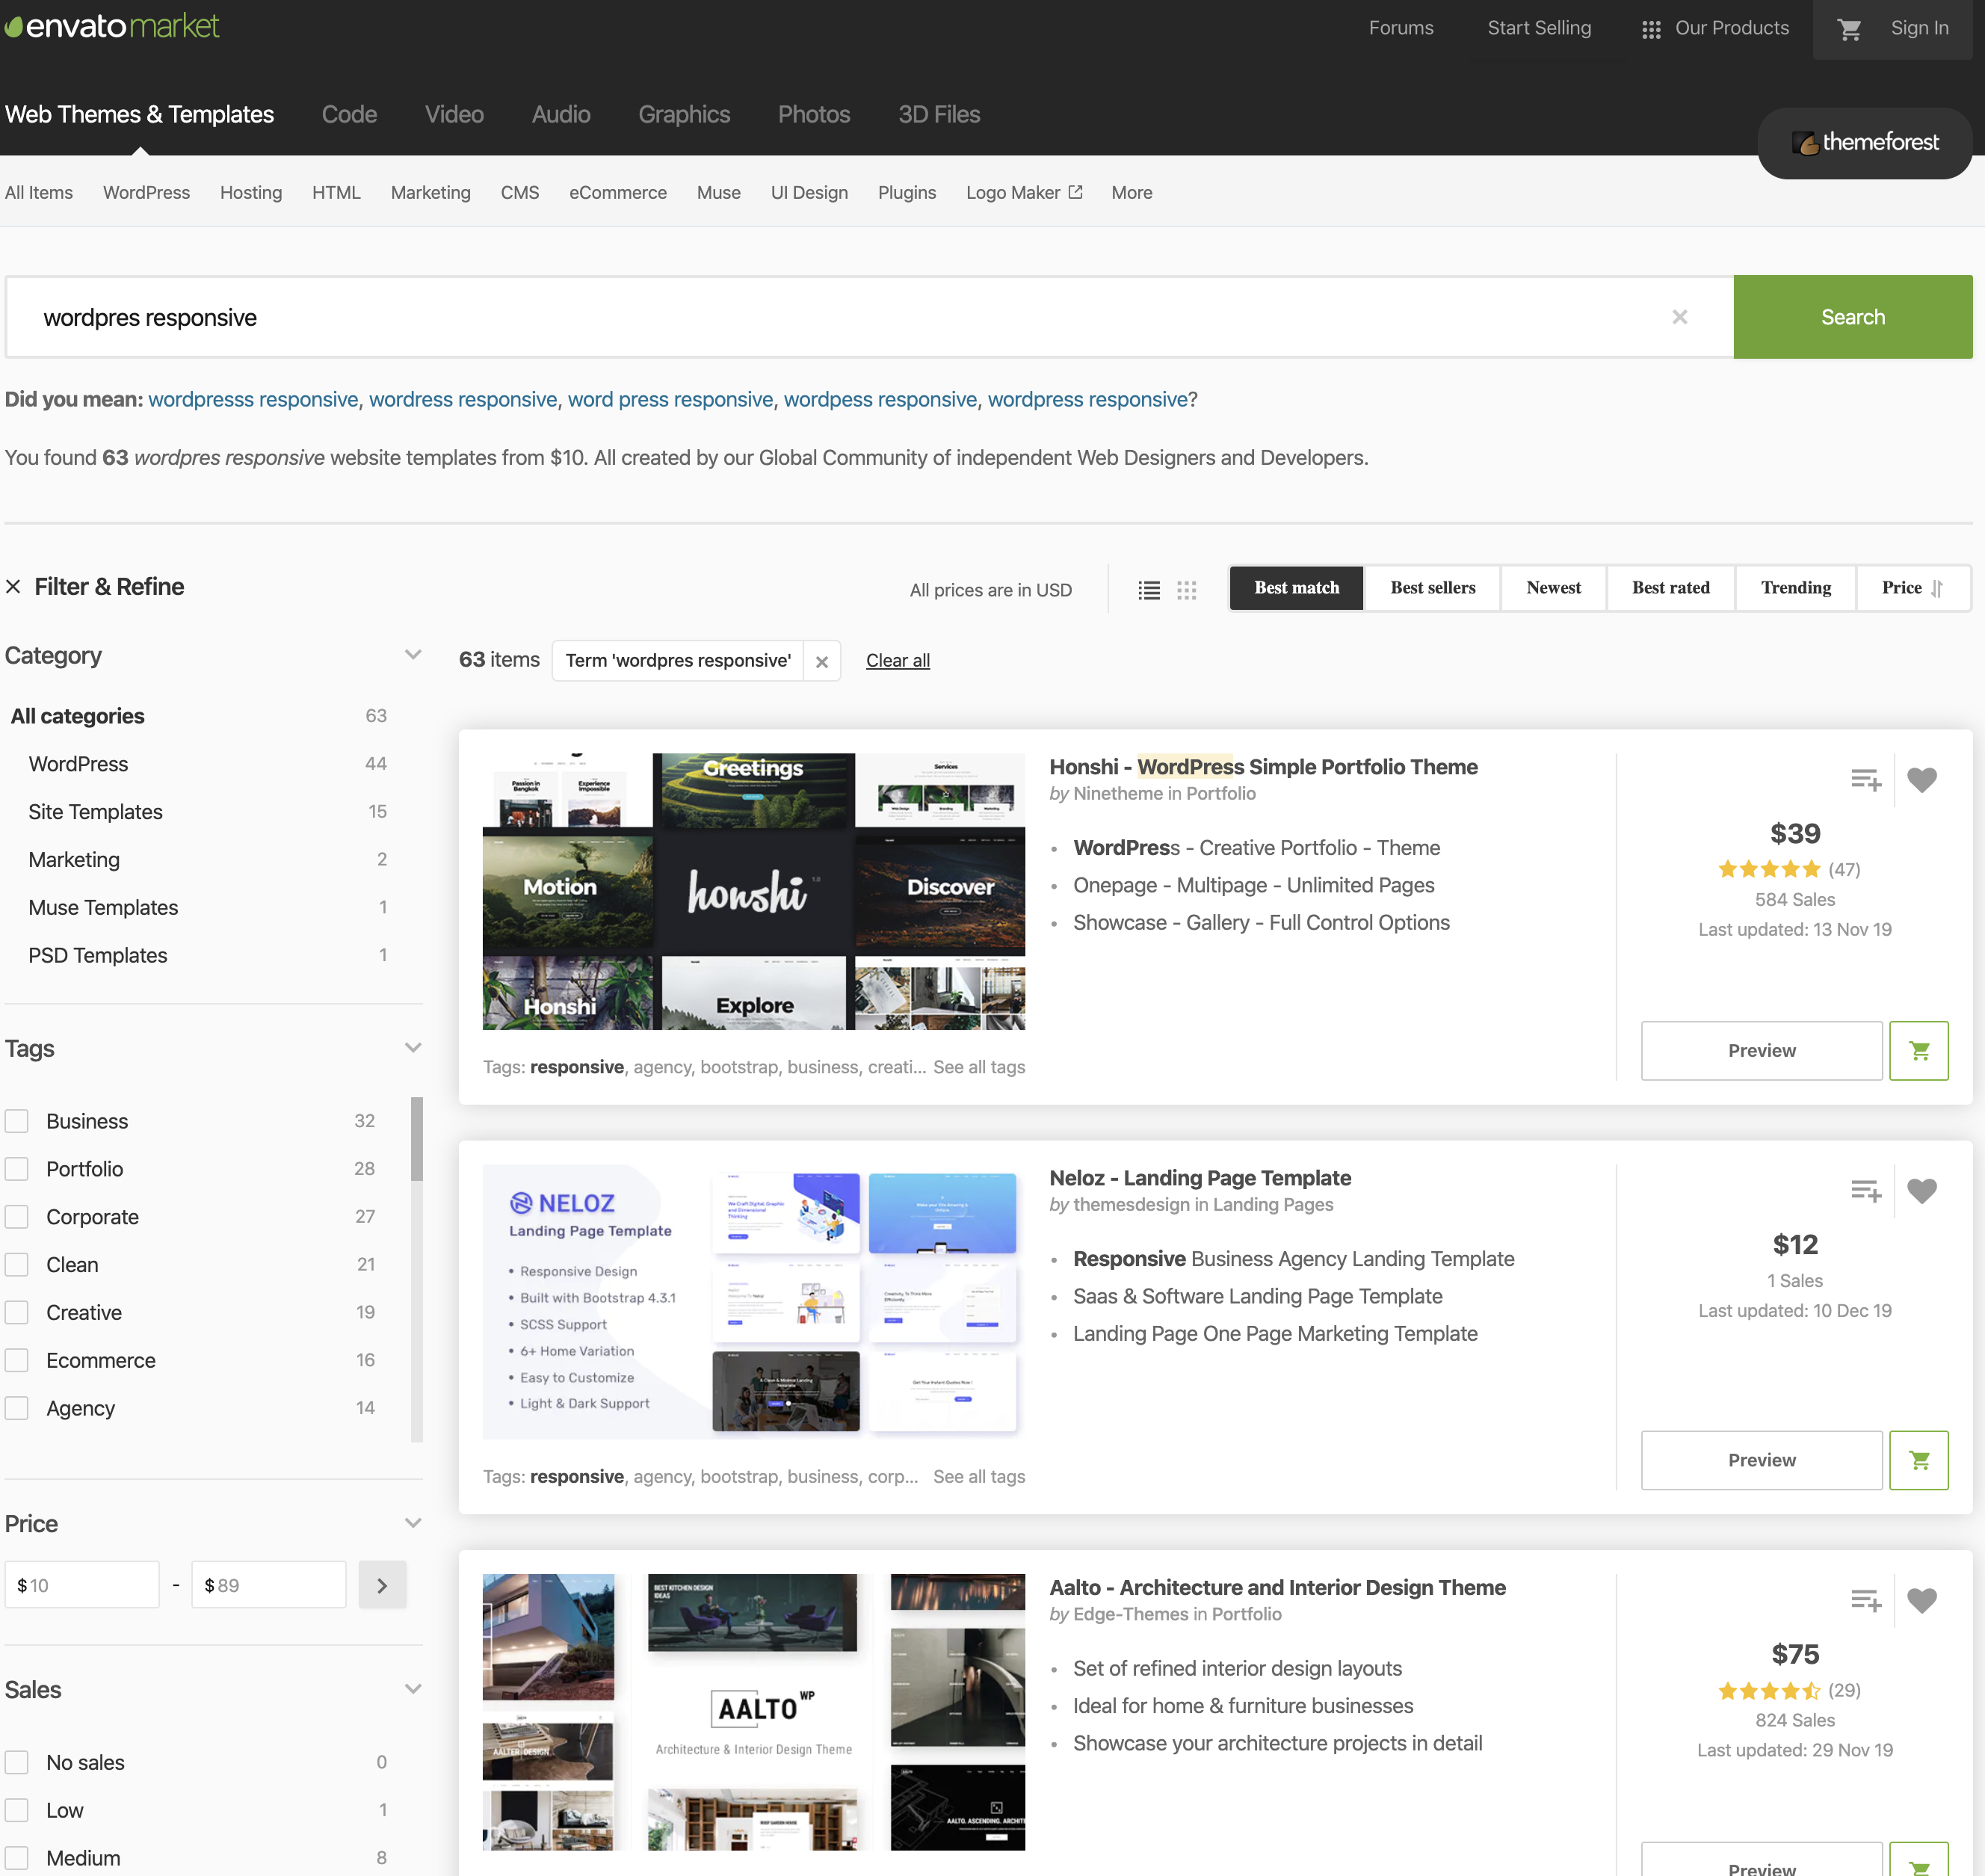1985x1876 pixels.
Task: Collapse the Sales filter section
Action: click(413, 1689)
